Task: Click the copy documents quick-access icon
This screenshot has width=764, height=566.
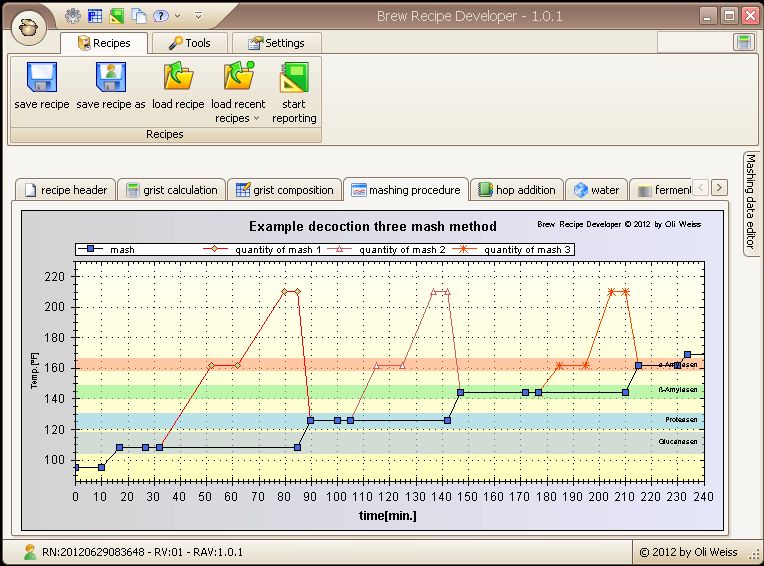Action: [x=139, y=16]
